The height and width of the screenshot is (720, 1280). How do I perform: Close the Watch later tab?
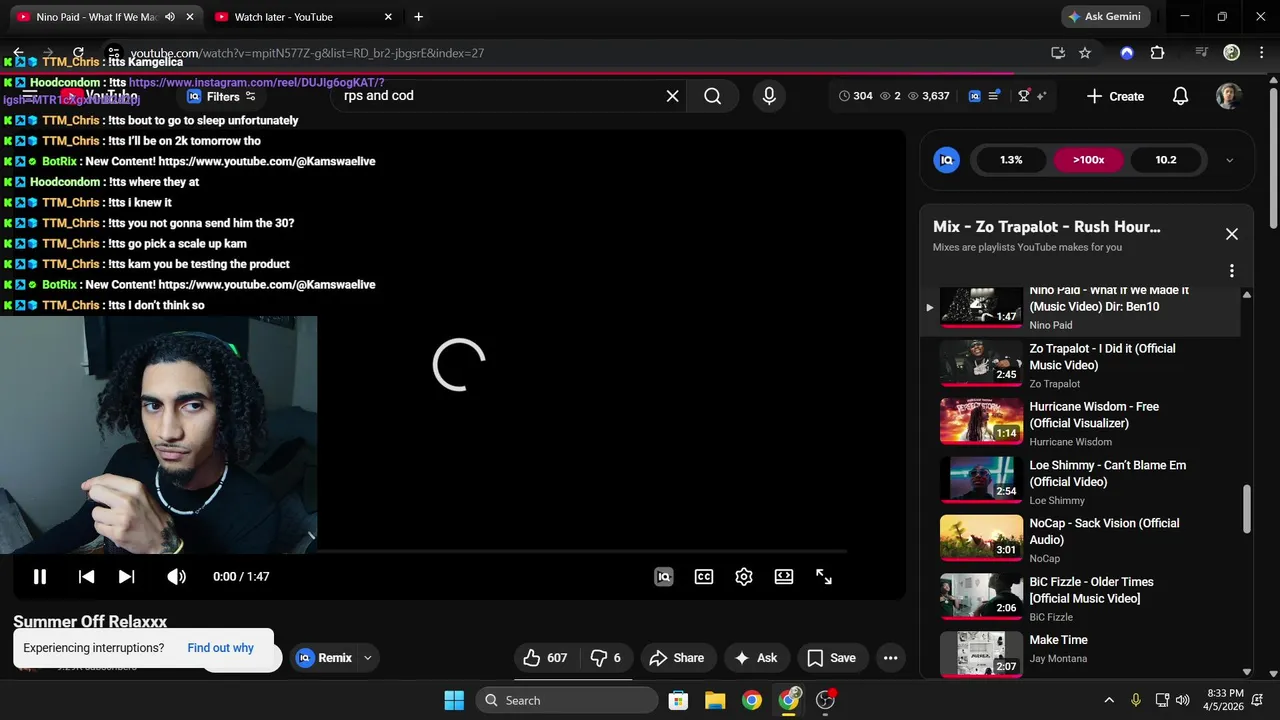389,17
